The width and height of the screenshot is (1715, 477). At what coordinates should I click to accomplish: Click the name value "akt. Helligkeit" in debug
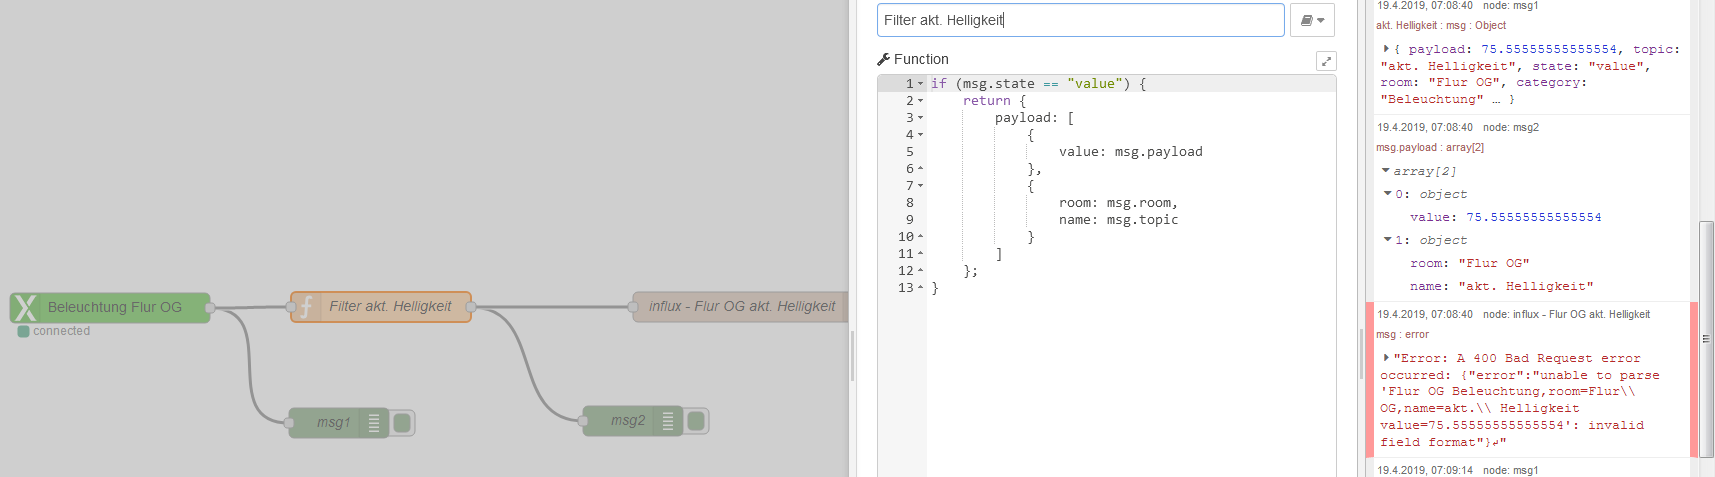tap(1525, 286)
